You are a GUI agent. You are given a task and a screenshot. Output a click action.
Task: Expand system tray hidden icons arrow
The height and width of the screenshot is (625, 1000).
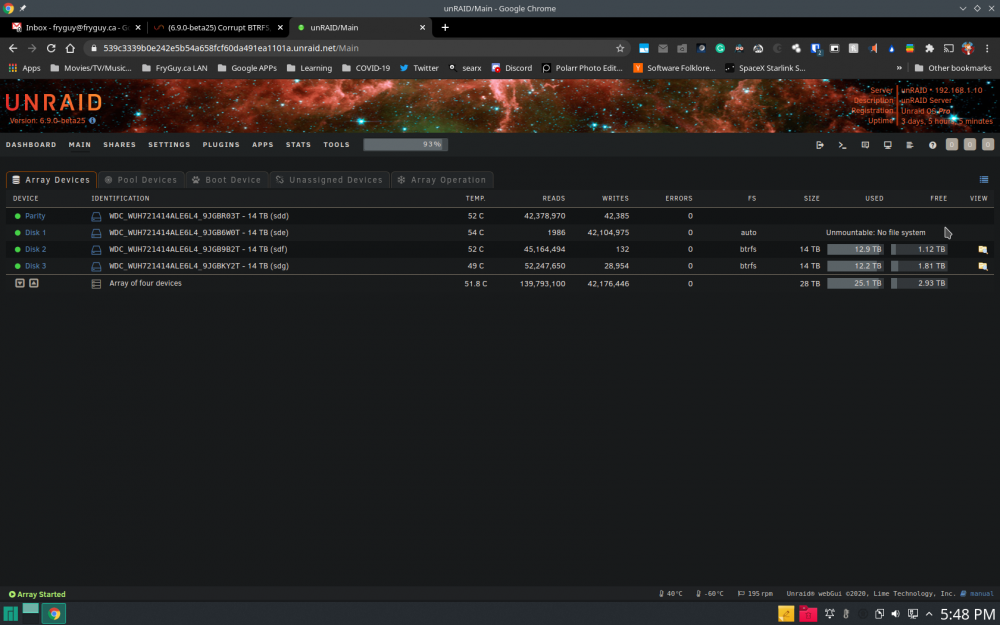pos(930,614)
